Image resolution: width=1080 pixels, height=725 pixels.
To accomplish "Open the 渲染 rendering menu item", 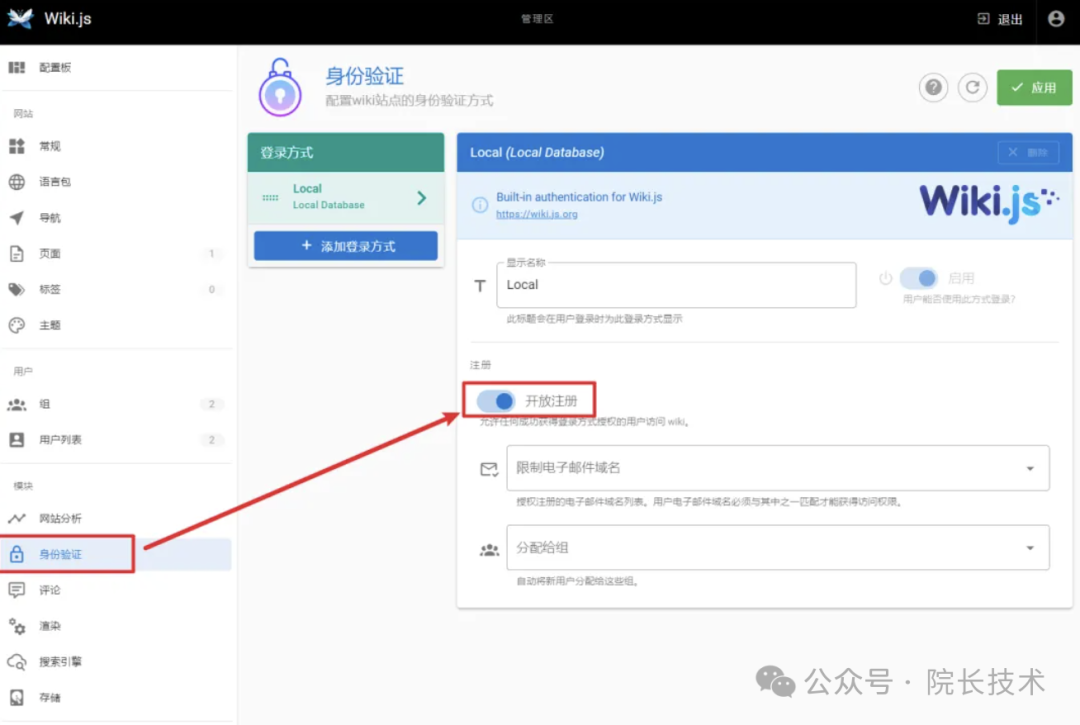I will coord(117,625).
